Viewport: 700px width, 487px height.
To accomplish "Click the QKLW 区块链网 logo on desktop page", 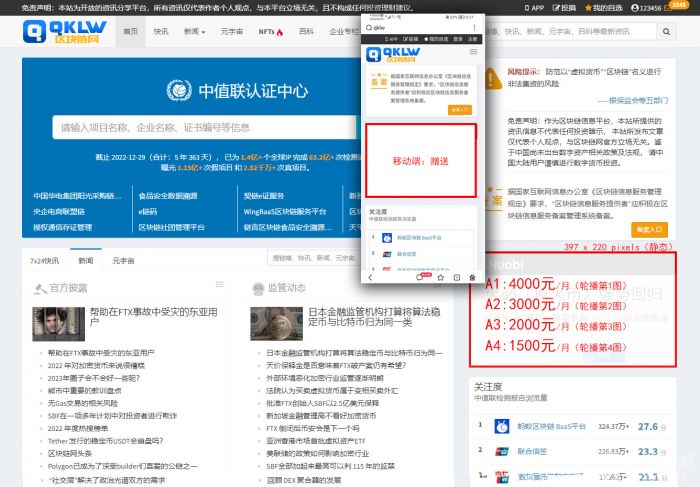I will (65, 31).
